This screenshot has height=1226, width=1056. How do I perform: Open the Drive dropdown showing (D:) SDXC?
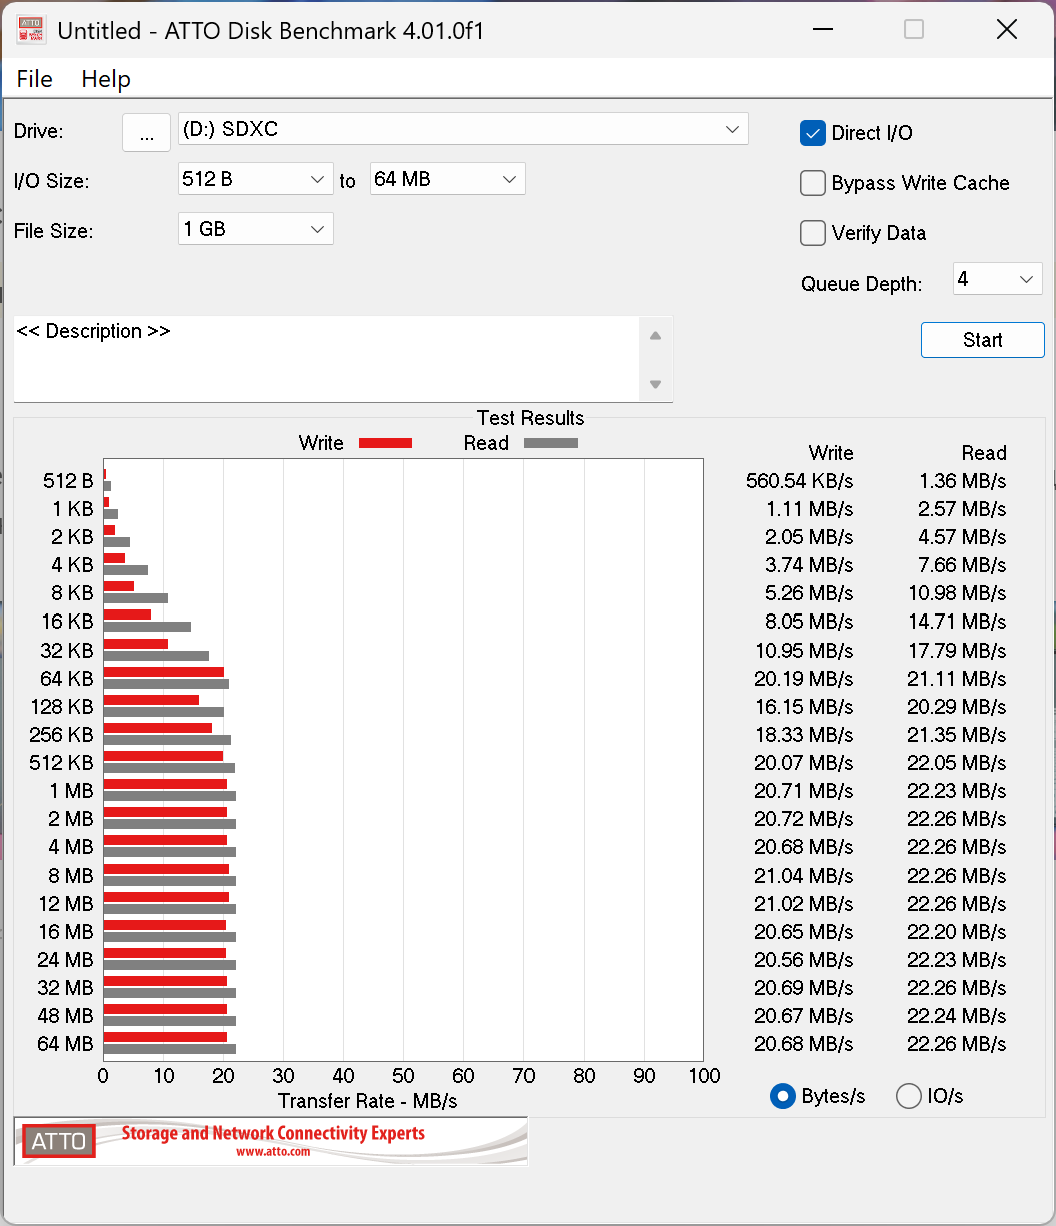[463, 129]
